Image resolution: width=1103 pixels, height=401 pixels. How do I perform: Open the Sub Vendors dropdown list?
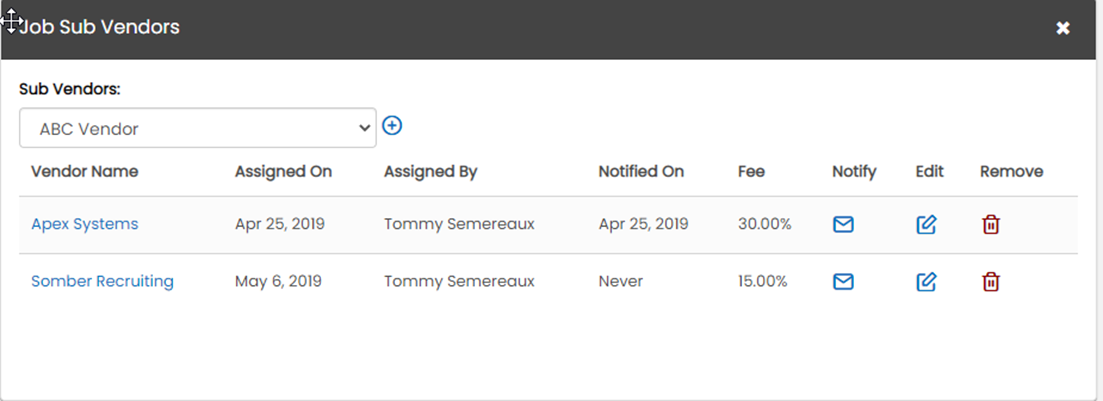point(198,128)
